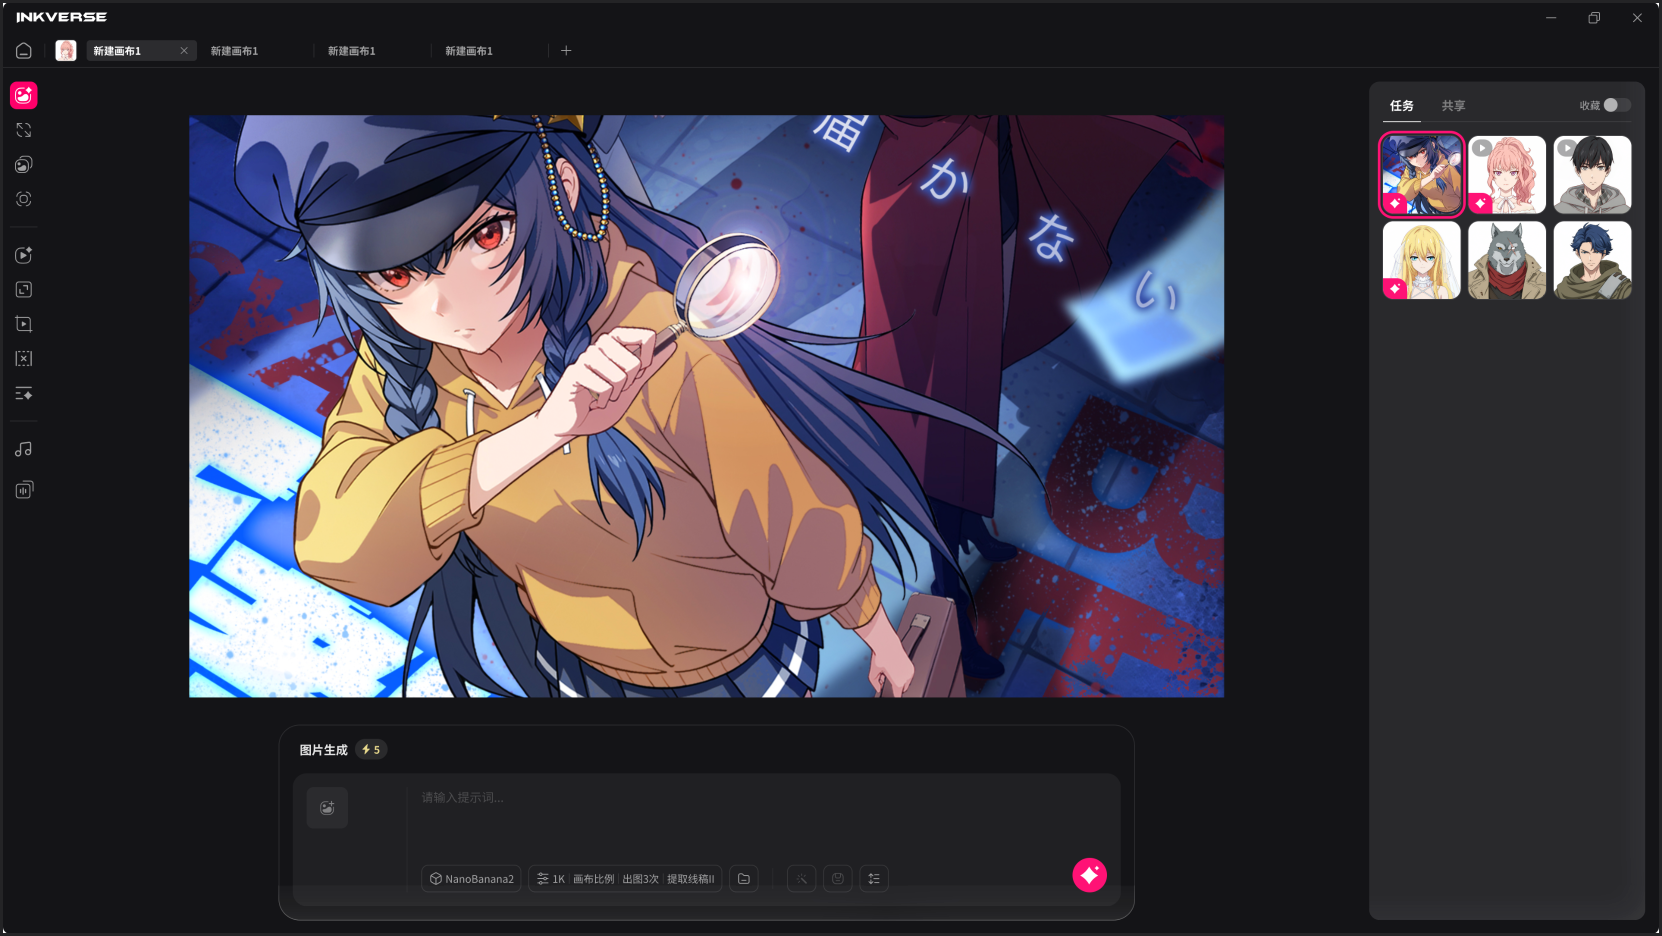This screenshot has height=936, width=1662.
Task: Close the first 新建画布1 tab
Action: click(184, 51)
